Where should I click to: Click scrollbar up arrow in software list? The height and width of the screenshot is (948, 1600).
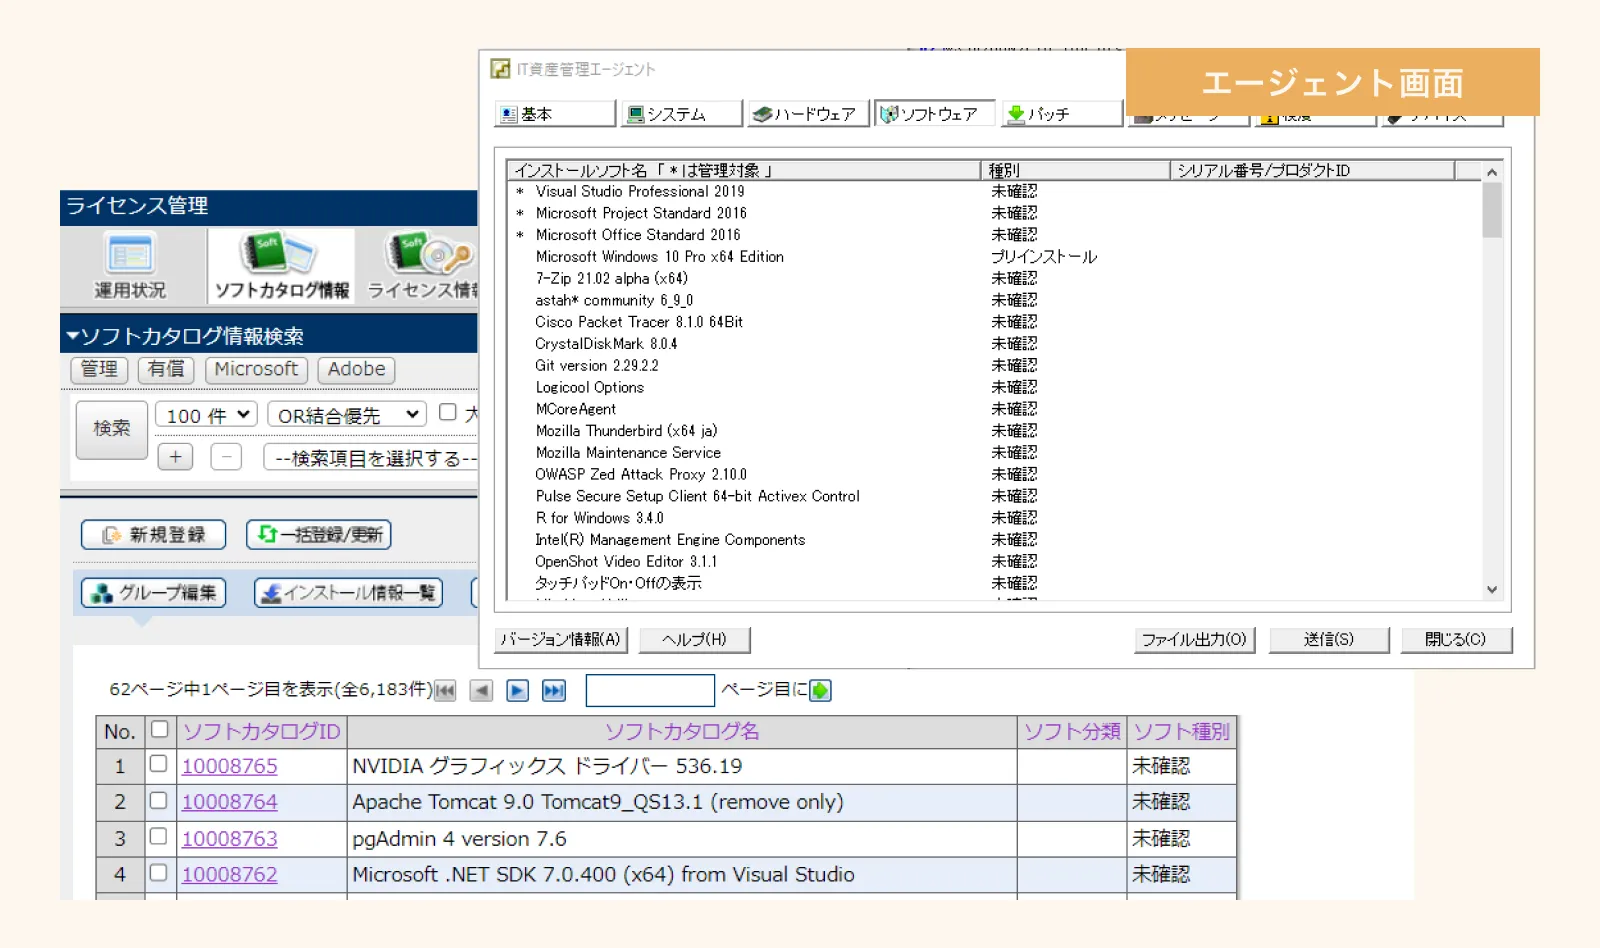[1492, 172]
